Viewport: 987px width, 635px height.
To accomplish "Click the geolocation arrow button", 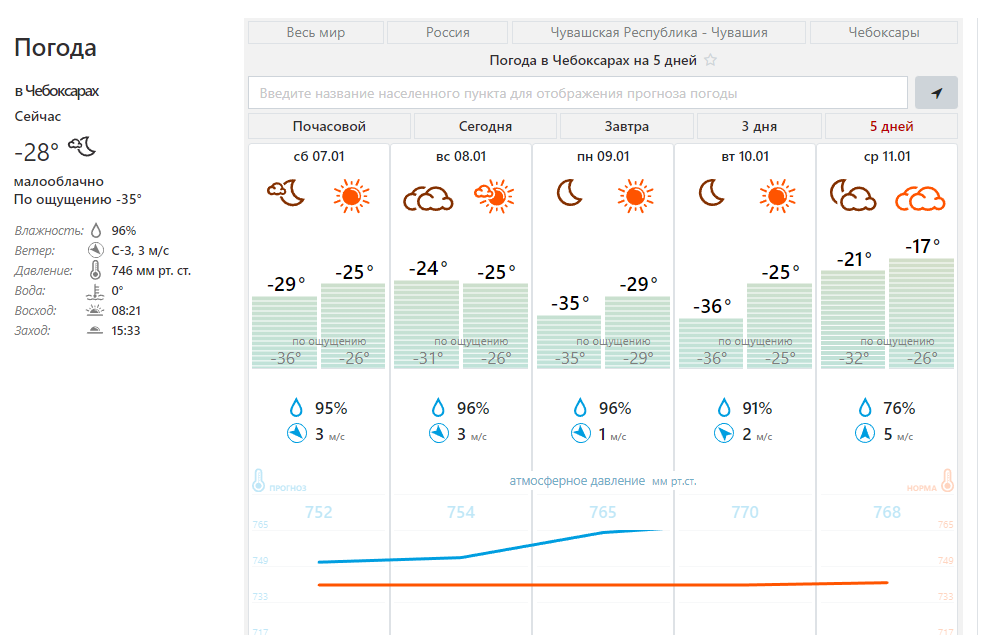I will [x=936, y=93].
